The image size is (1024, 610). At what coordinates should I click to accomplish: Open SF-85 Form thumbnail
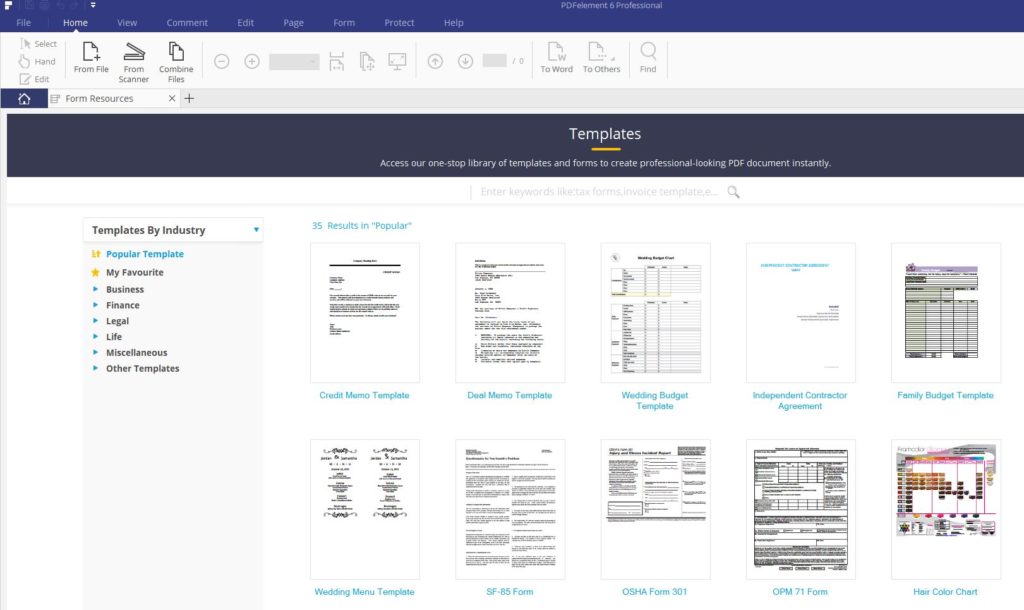pos(510,509)
